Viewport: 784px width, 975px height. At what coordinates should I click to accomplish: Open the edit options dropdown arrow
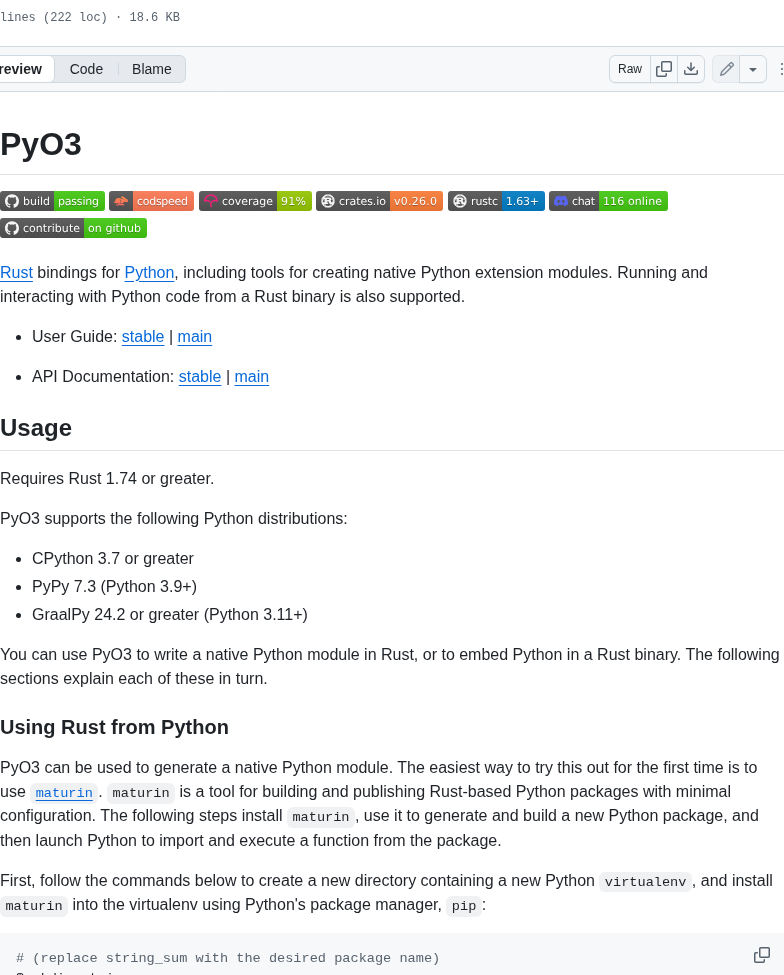(x=752, y=69)
